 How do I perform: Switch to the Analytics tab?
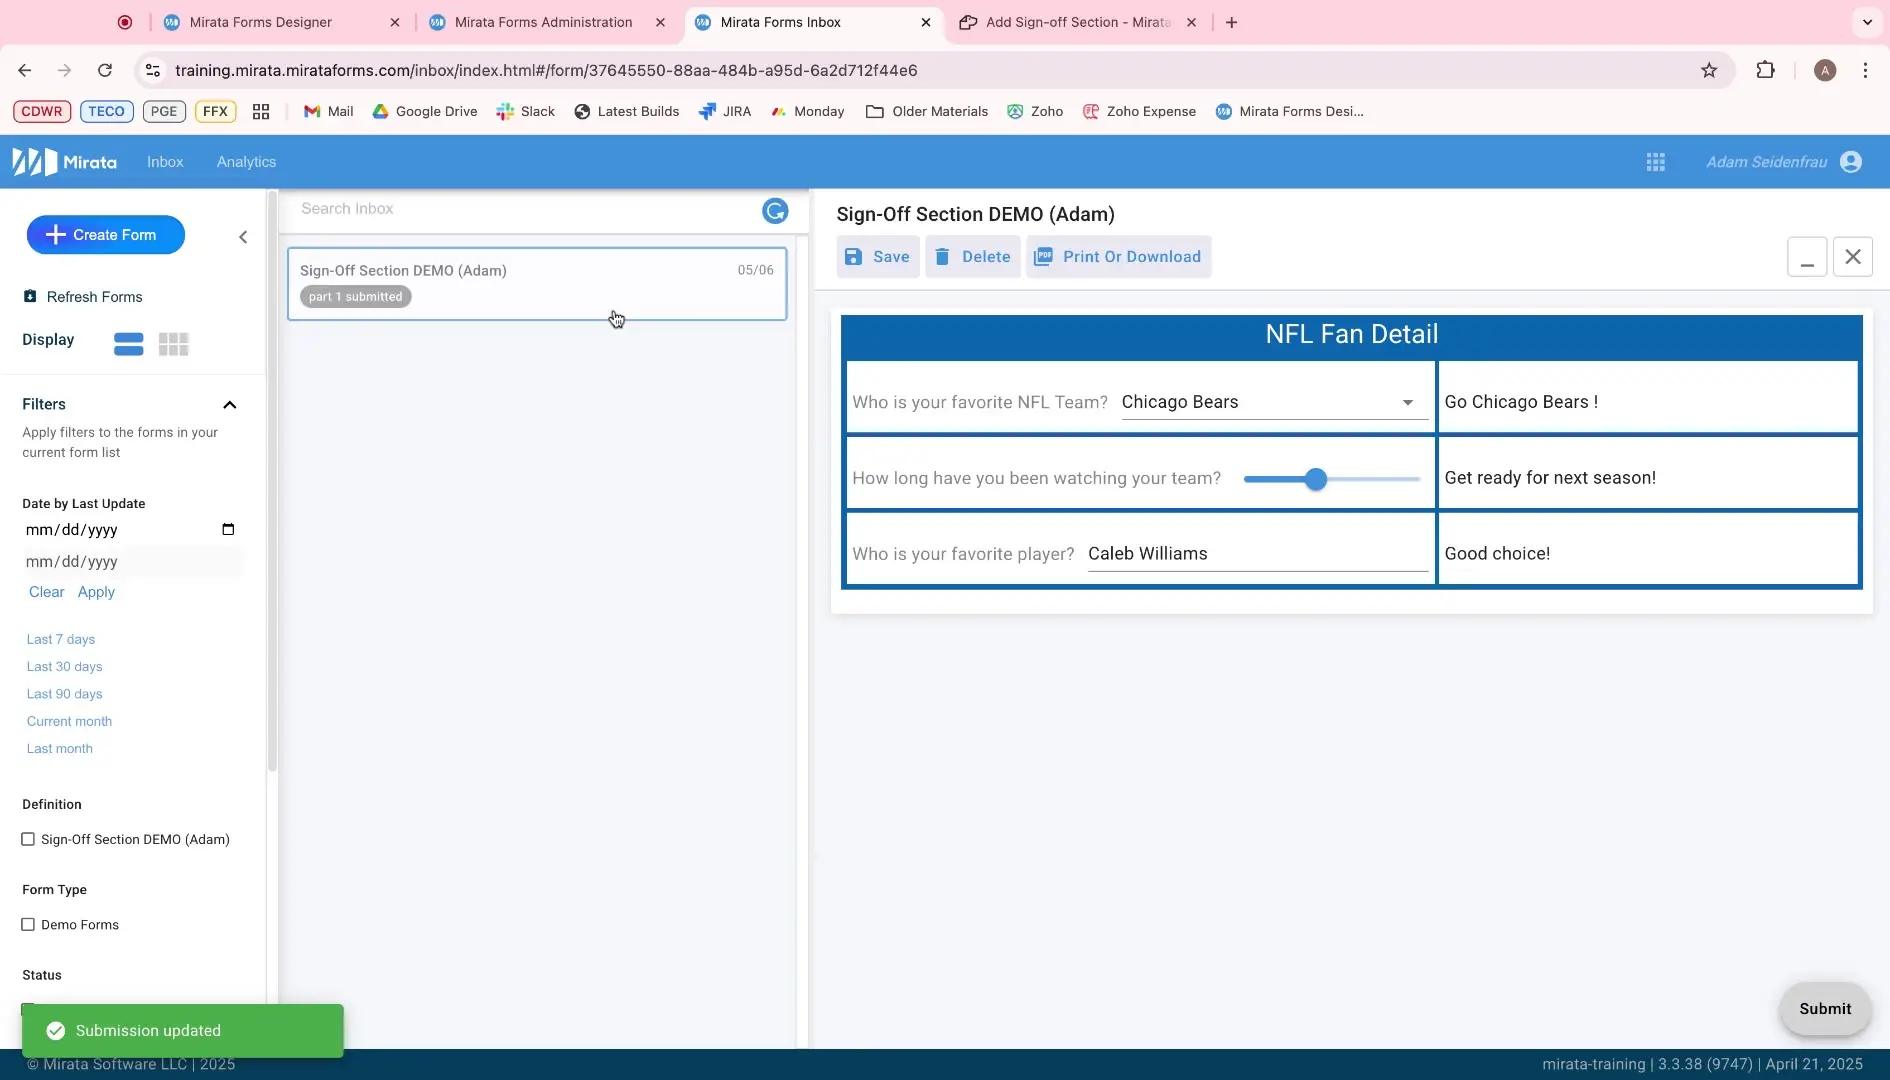pyautogui.click(x=246, y=161)
